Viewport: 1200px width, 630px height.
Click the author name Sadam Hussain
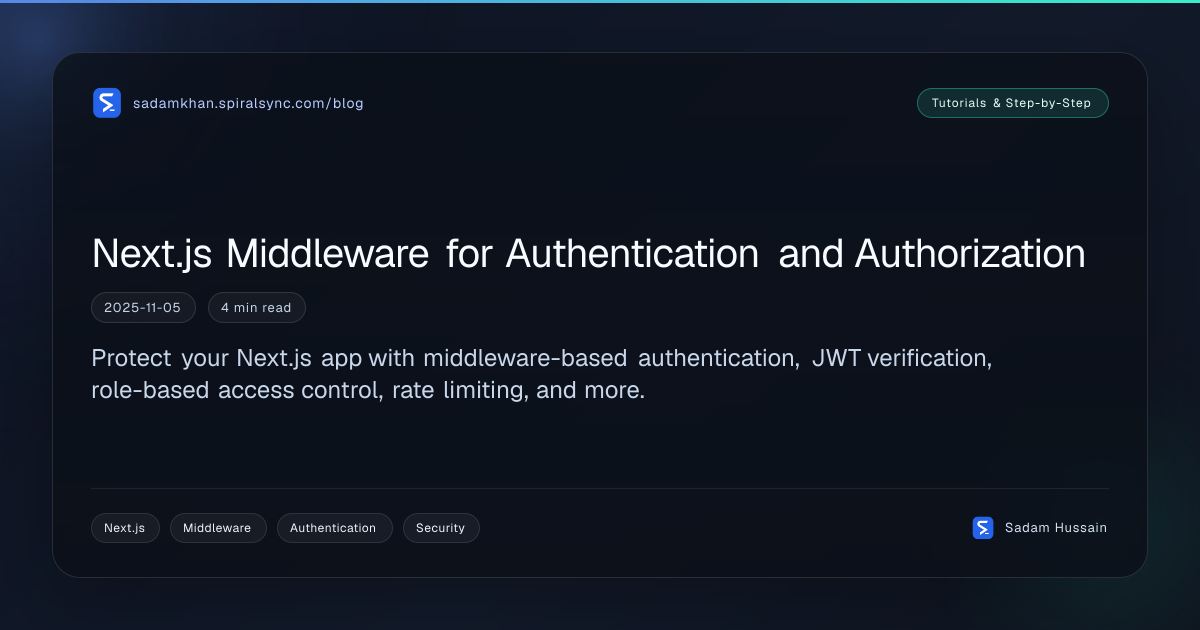1056,528
